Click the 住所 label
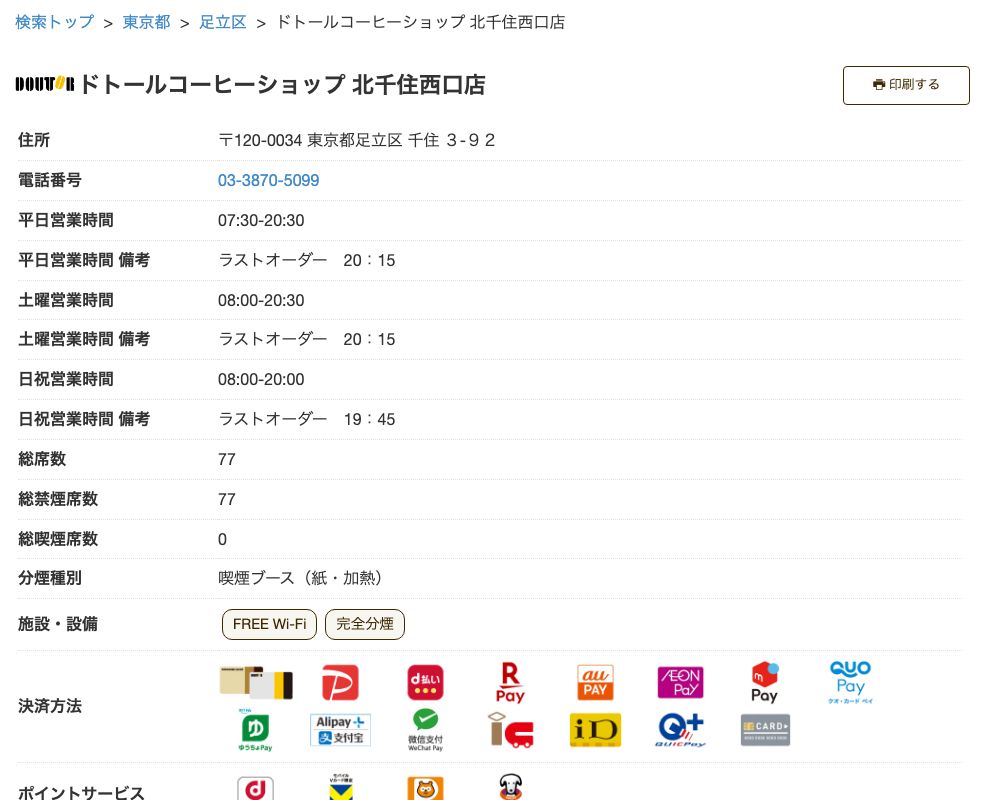This screenshot has width=990, height=800. coord(34,140)
